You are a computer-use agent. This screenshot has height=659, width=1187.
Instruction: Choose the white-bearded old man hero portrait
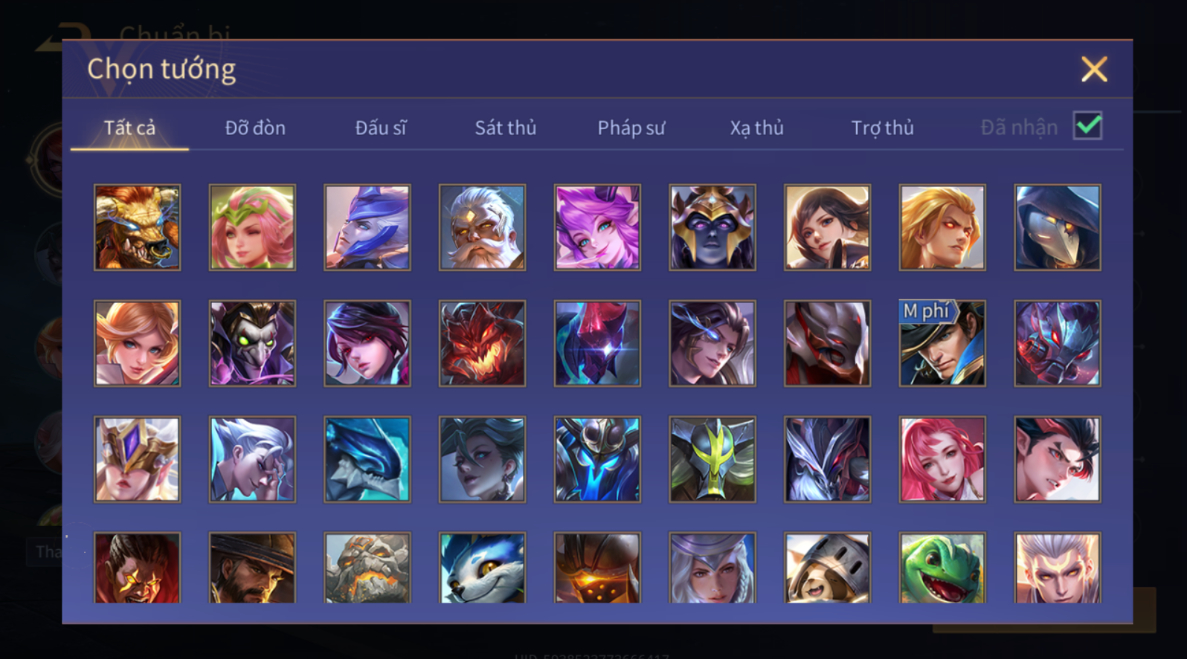point(482,227)
